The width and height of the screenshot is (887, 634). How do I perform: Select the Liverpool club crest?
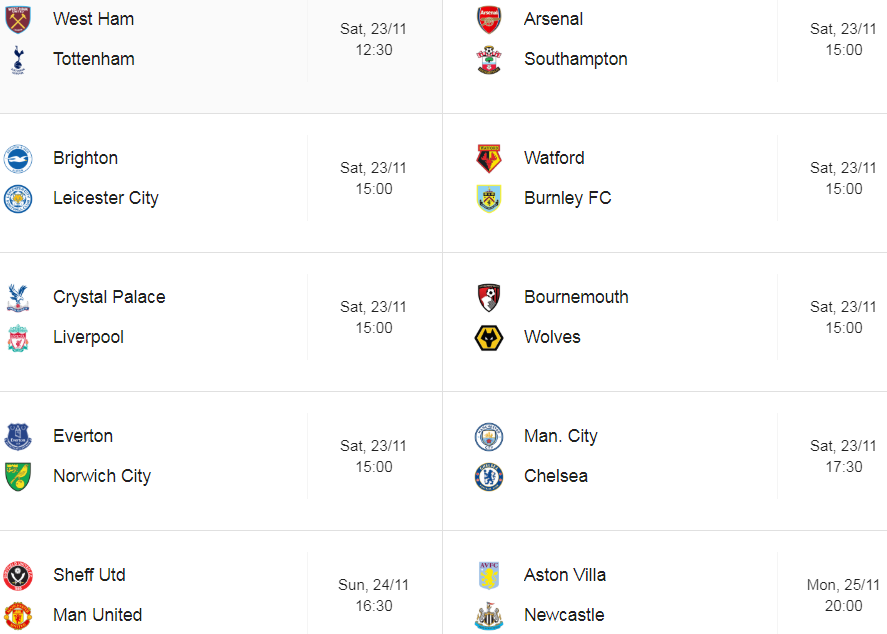tap(18, 337)
